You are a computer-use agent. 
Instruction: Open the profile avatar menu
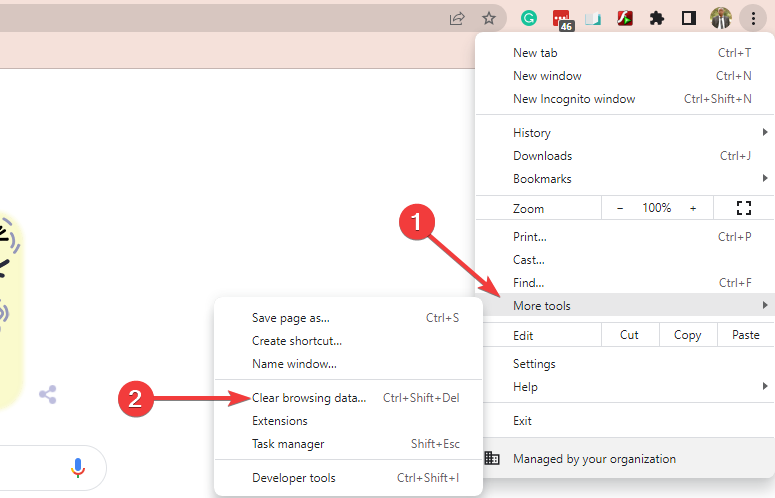[x=721, y=19]
